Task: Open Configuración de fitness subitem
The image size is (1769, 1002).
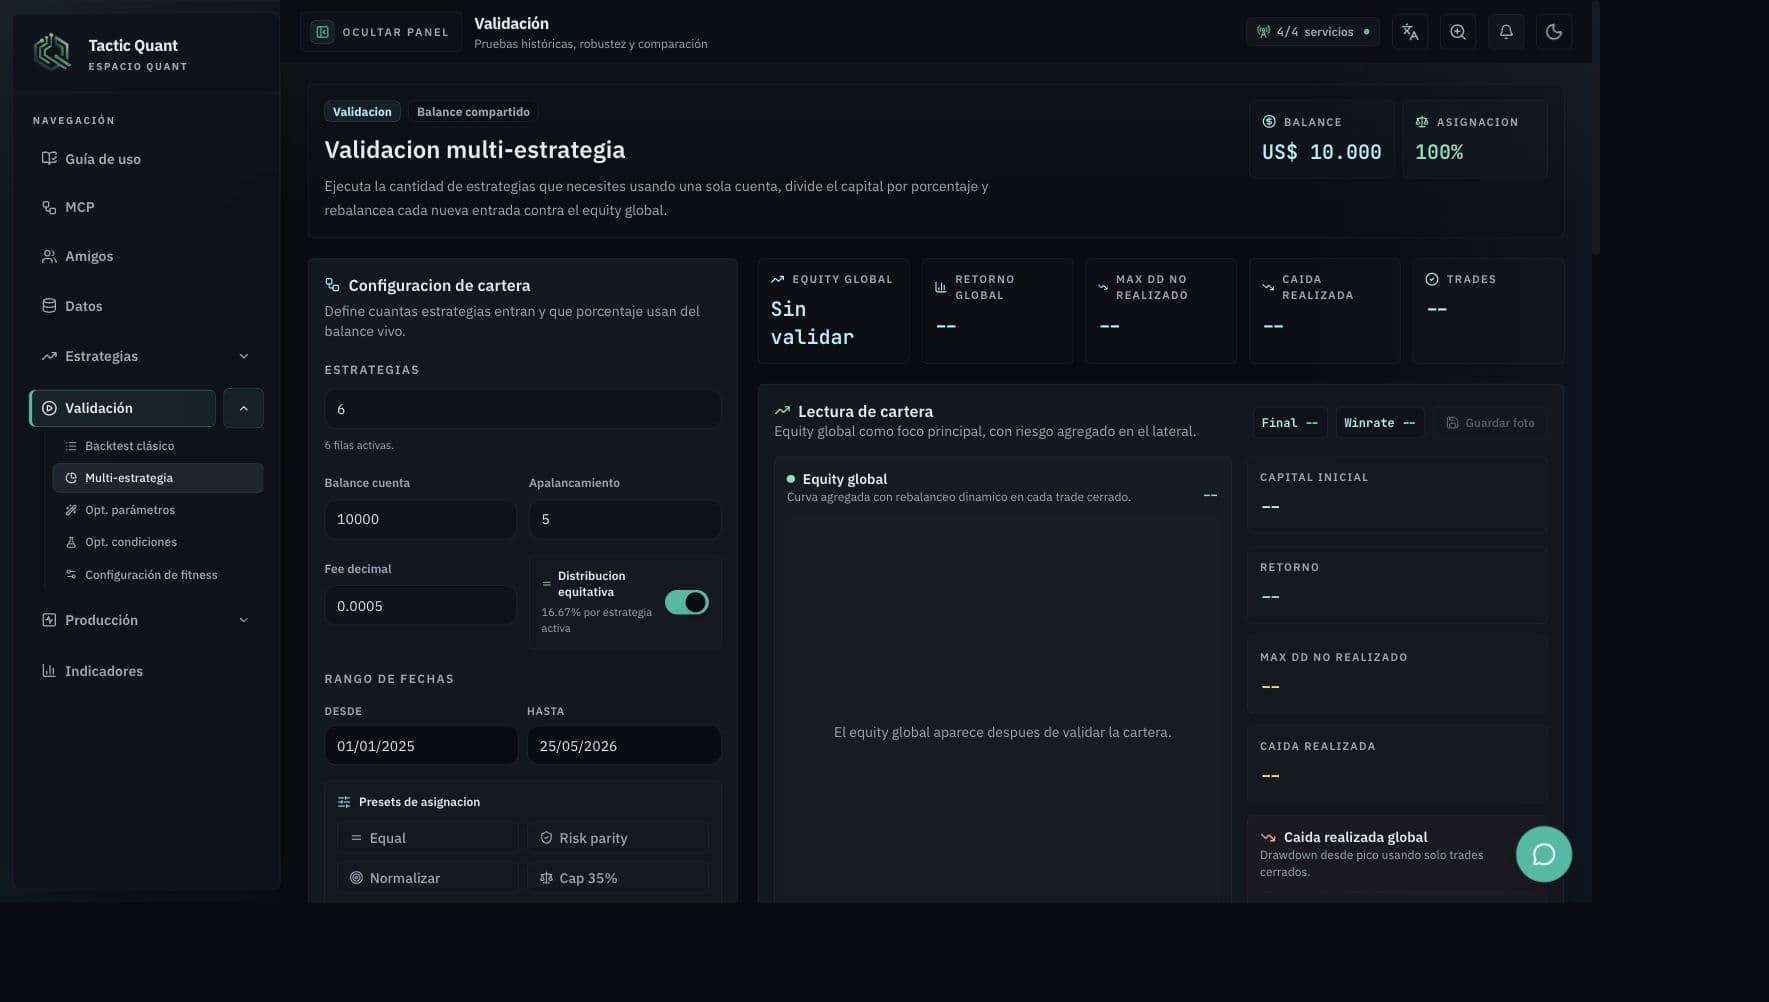Action: [x=158, y=575]
